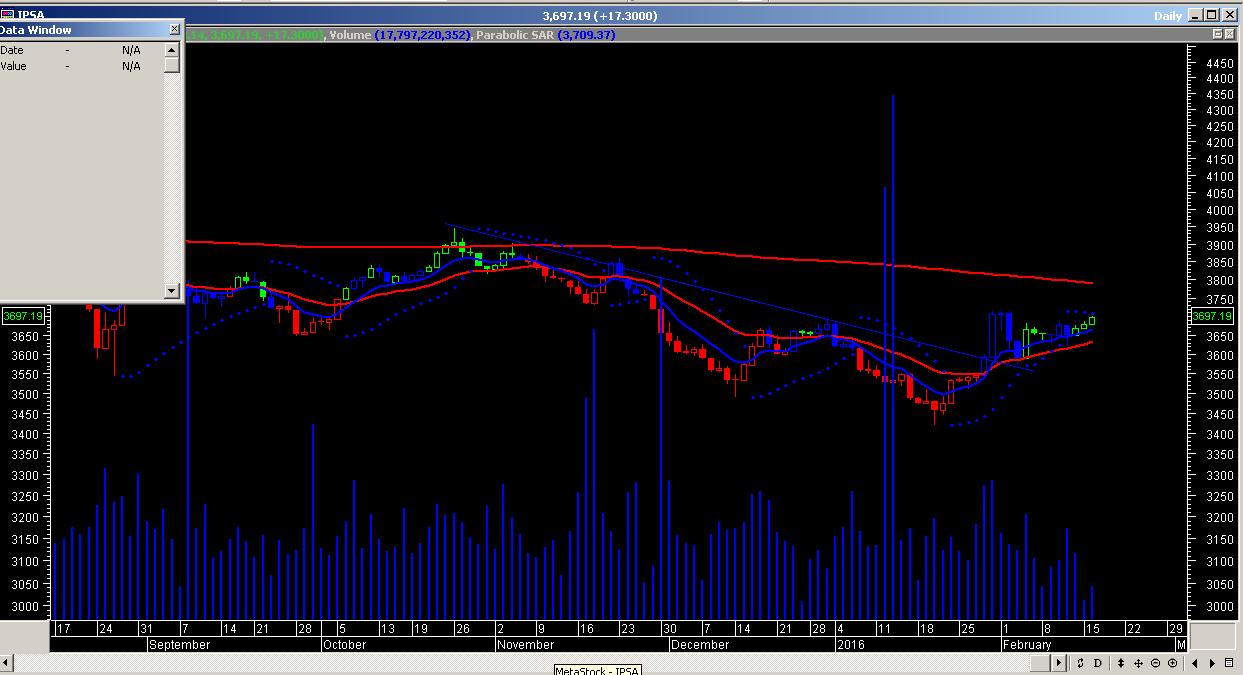Select the four-way pan arrows icon
The width and height of the screenshot is (1243, 675).
coord(1139,663)
